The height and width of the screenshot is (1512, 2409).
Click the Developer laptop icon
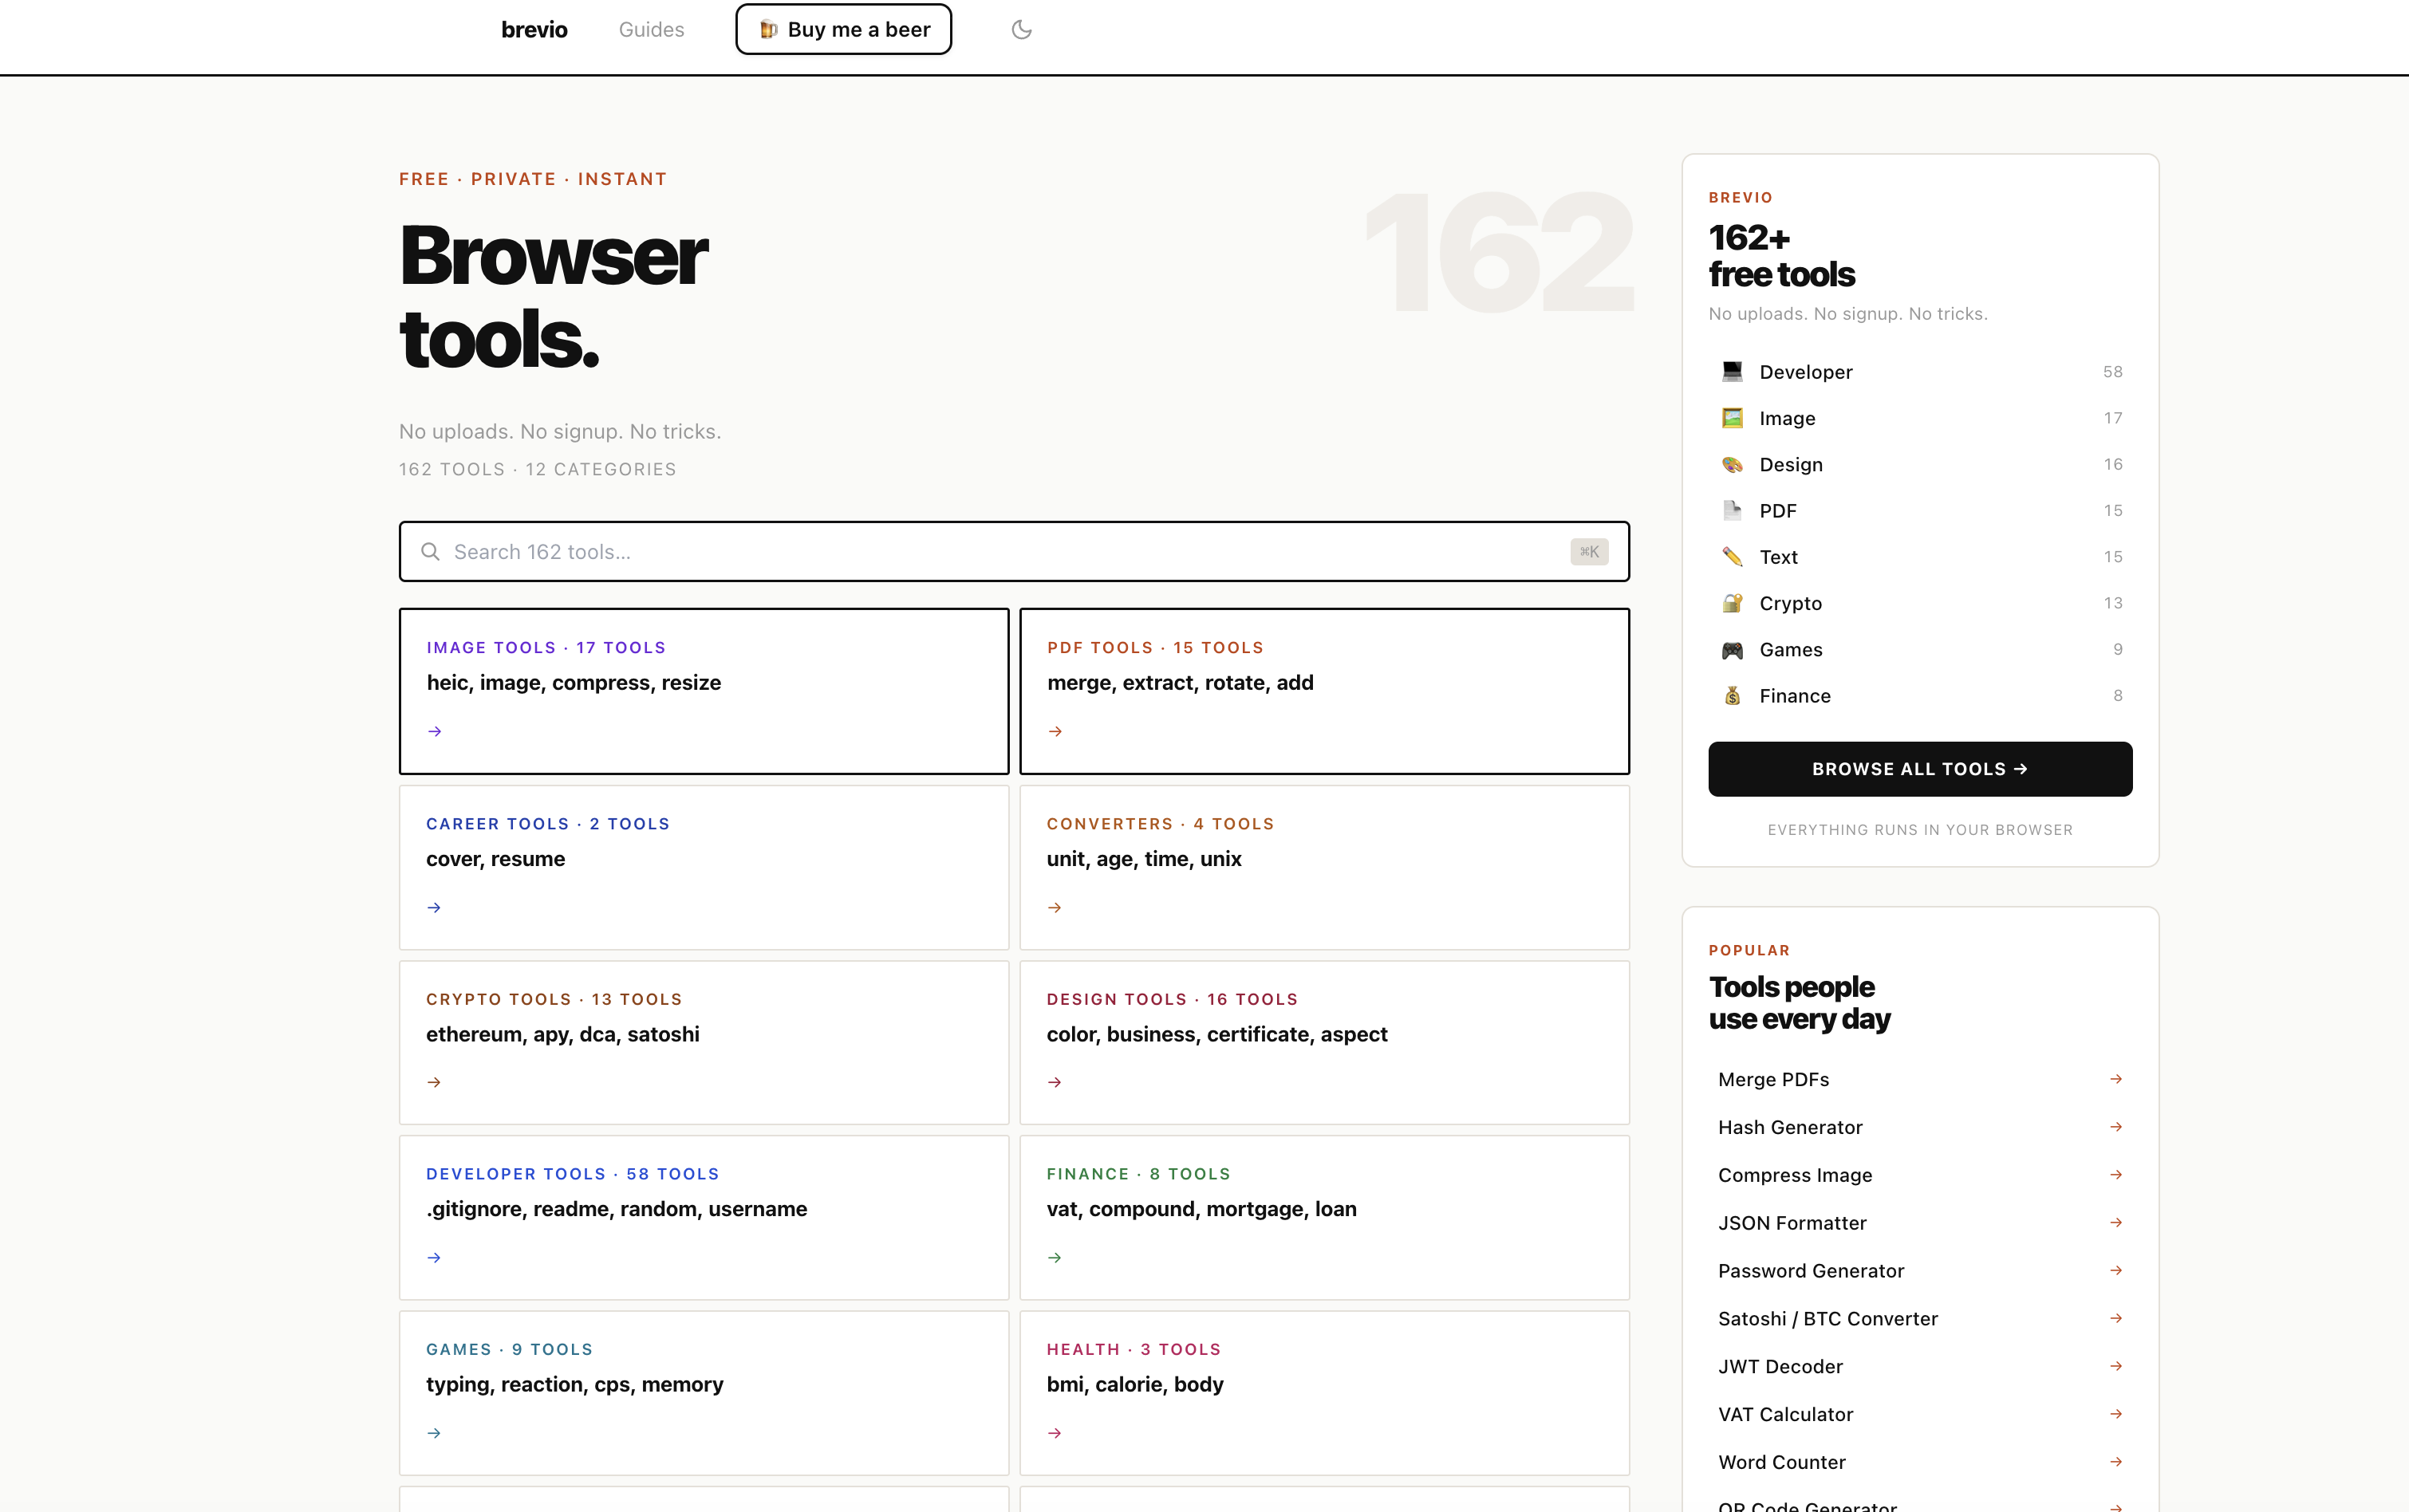[1732, 372]
